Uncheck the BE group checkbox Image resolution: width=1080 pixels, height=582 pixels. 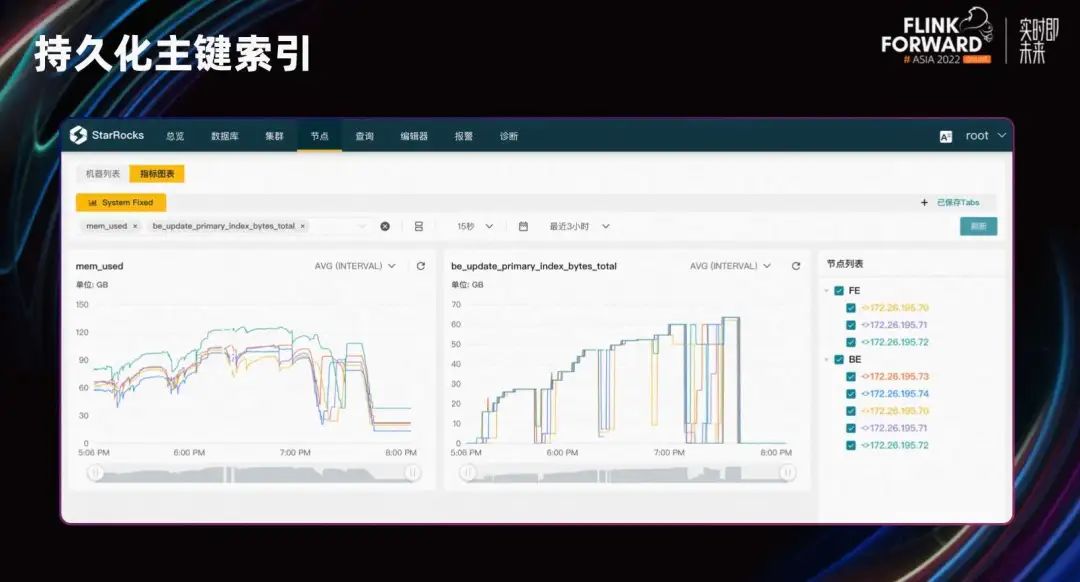(839, 360)
